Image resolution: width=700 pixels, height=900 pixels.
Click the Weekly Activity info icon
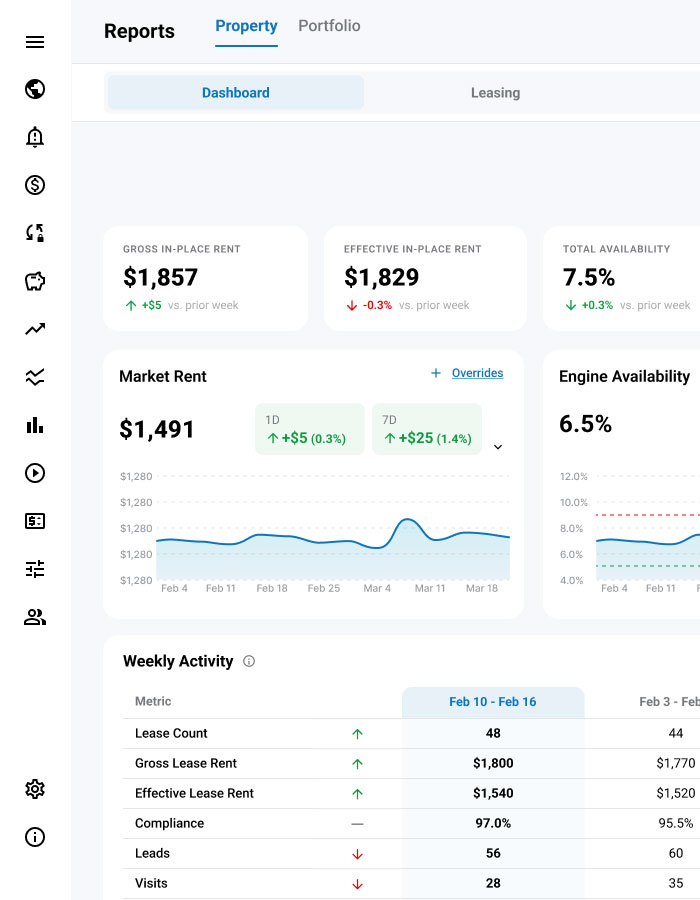(249, 661)
